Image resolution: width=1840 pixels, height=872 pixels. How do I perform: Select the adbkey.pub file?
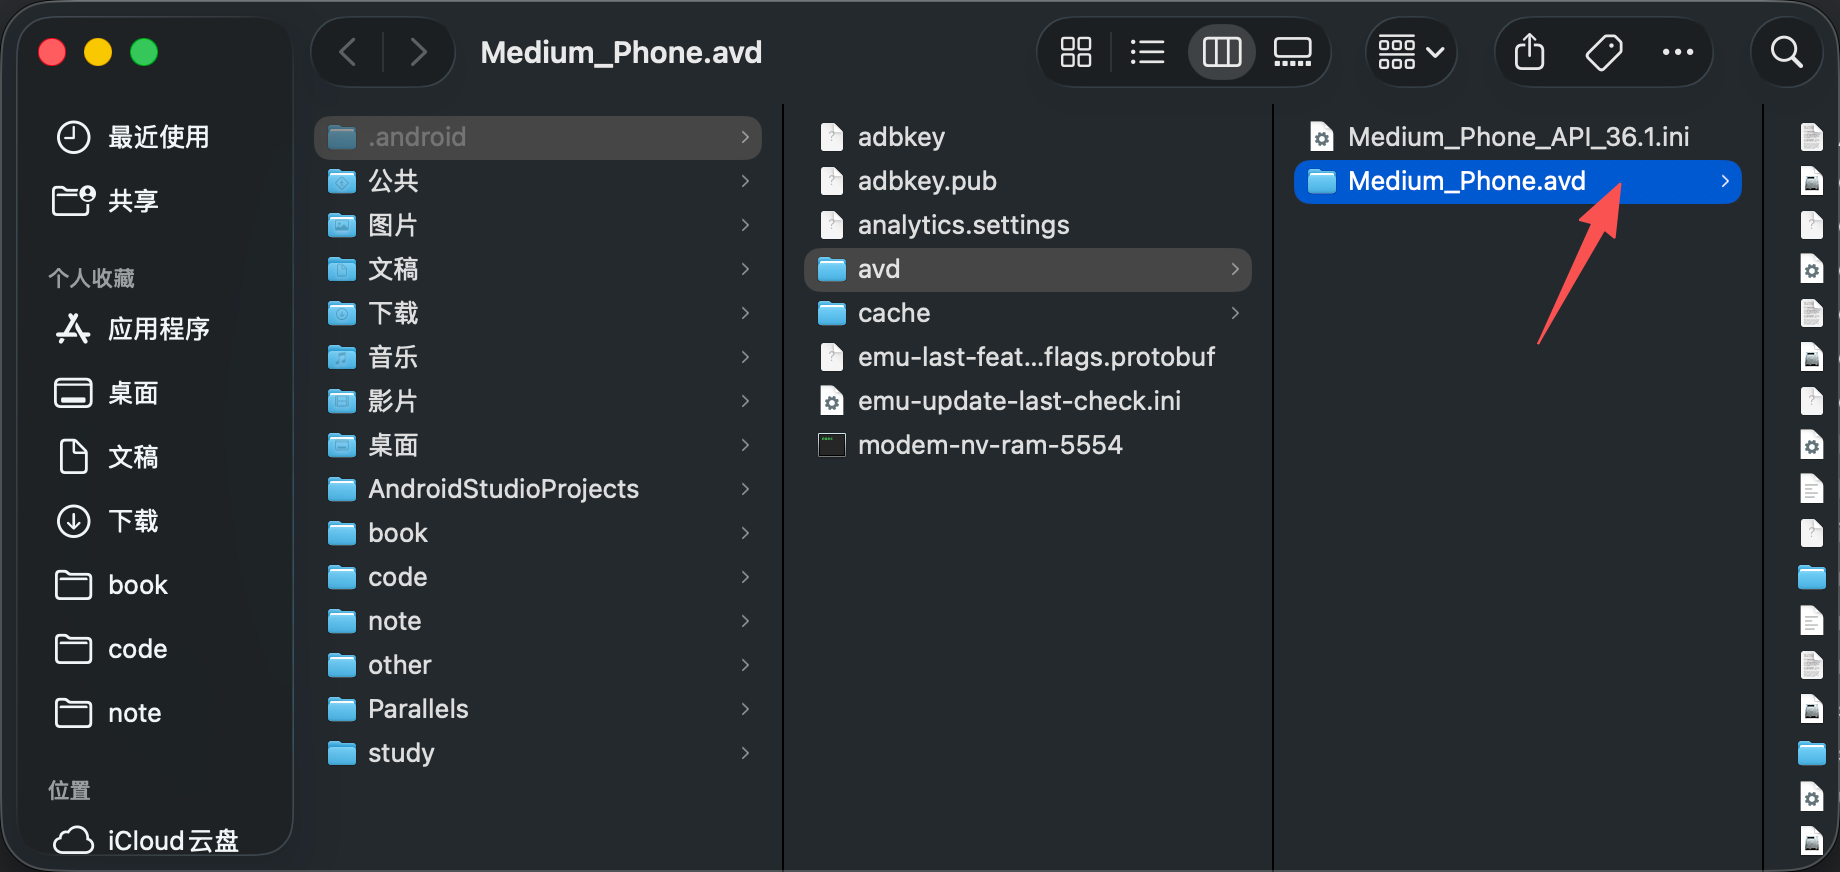click(926, 181)
